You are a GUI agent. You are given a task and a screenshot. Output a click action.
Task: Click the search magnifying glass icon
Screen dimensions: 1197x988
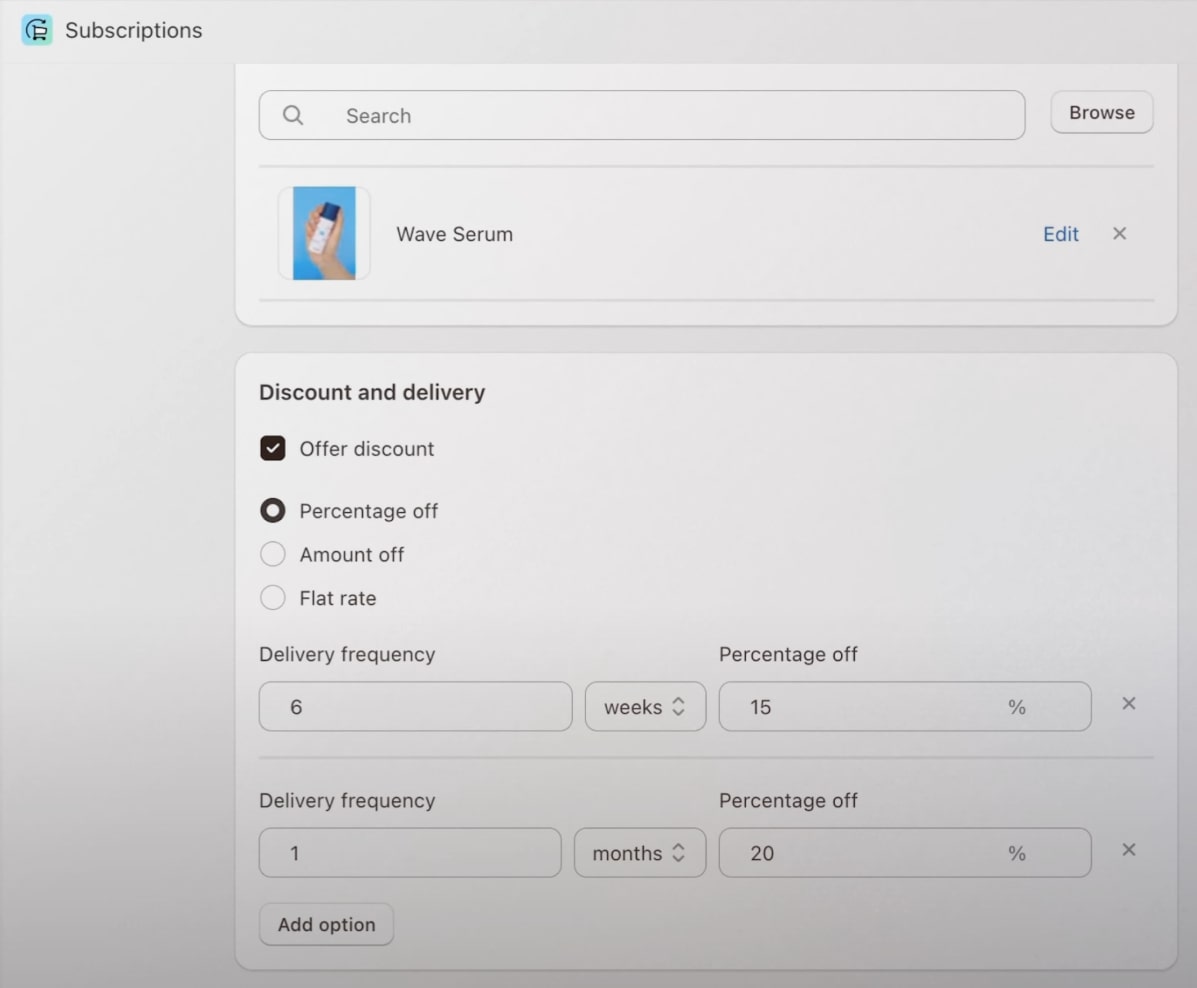click(292, 115)
